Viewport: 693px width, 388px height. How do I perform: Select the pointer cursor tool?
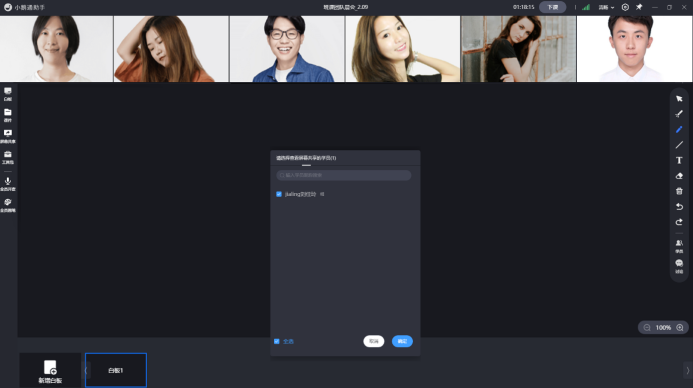click(679, 99)
